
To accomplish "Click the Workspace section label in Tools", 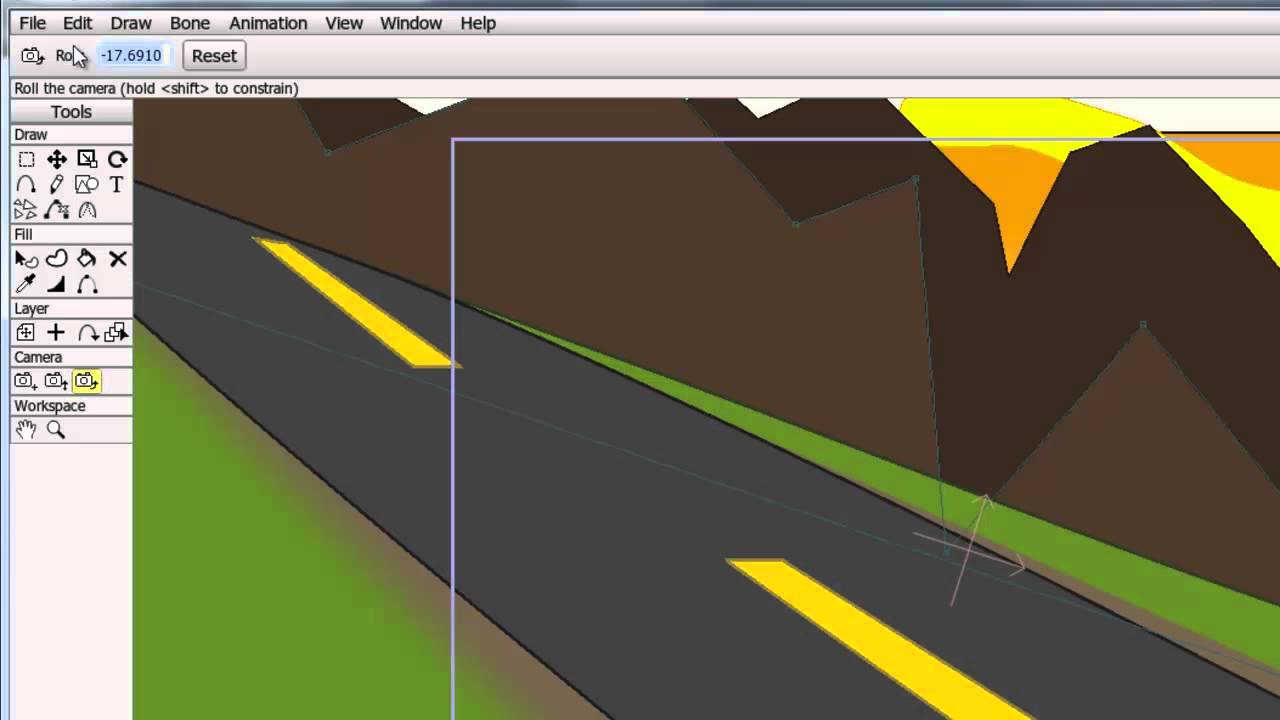I will [49, 406].
